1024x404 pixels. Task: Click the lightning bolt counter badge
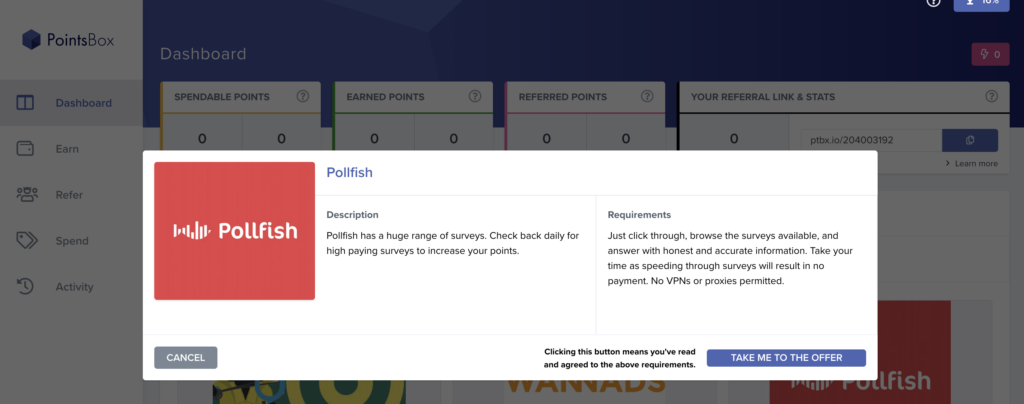tap(991, 55)
